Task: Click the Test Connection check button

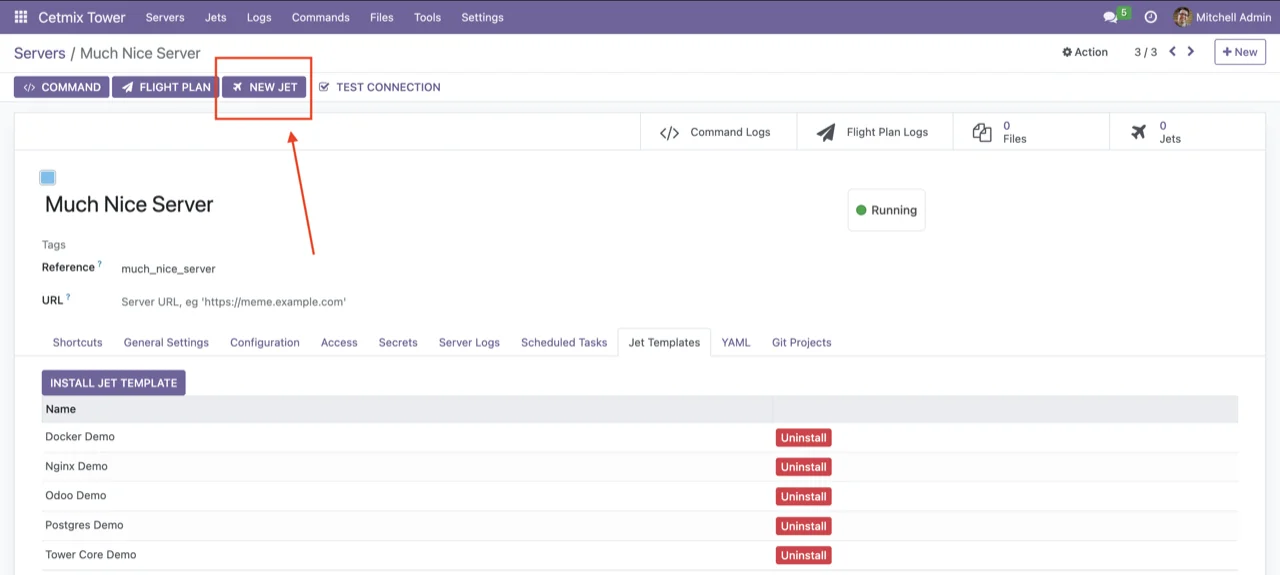Action: coord(379,87)
